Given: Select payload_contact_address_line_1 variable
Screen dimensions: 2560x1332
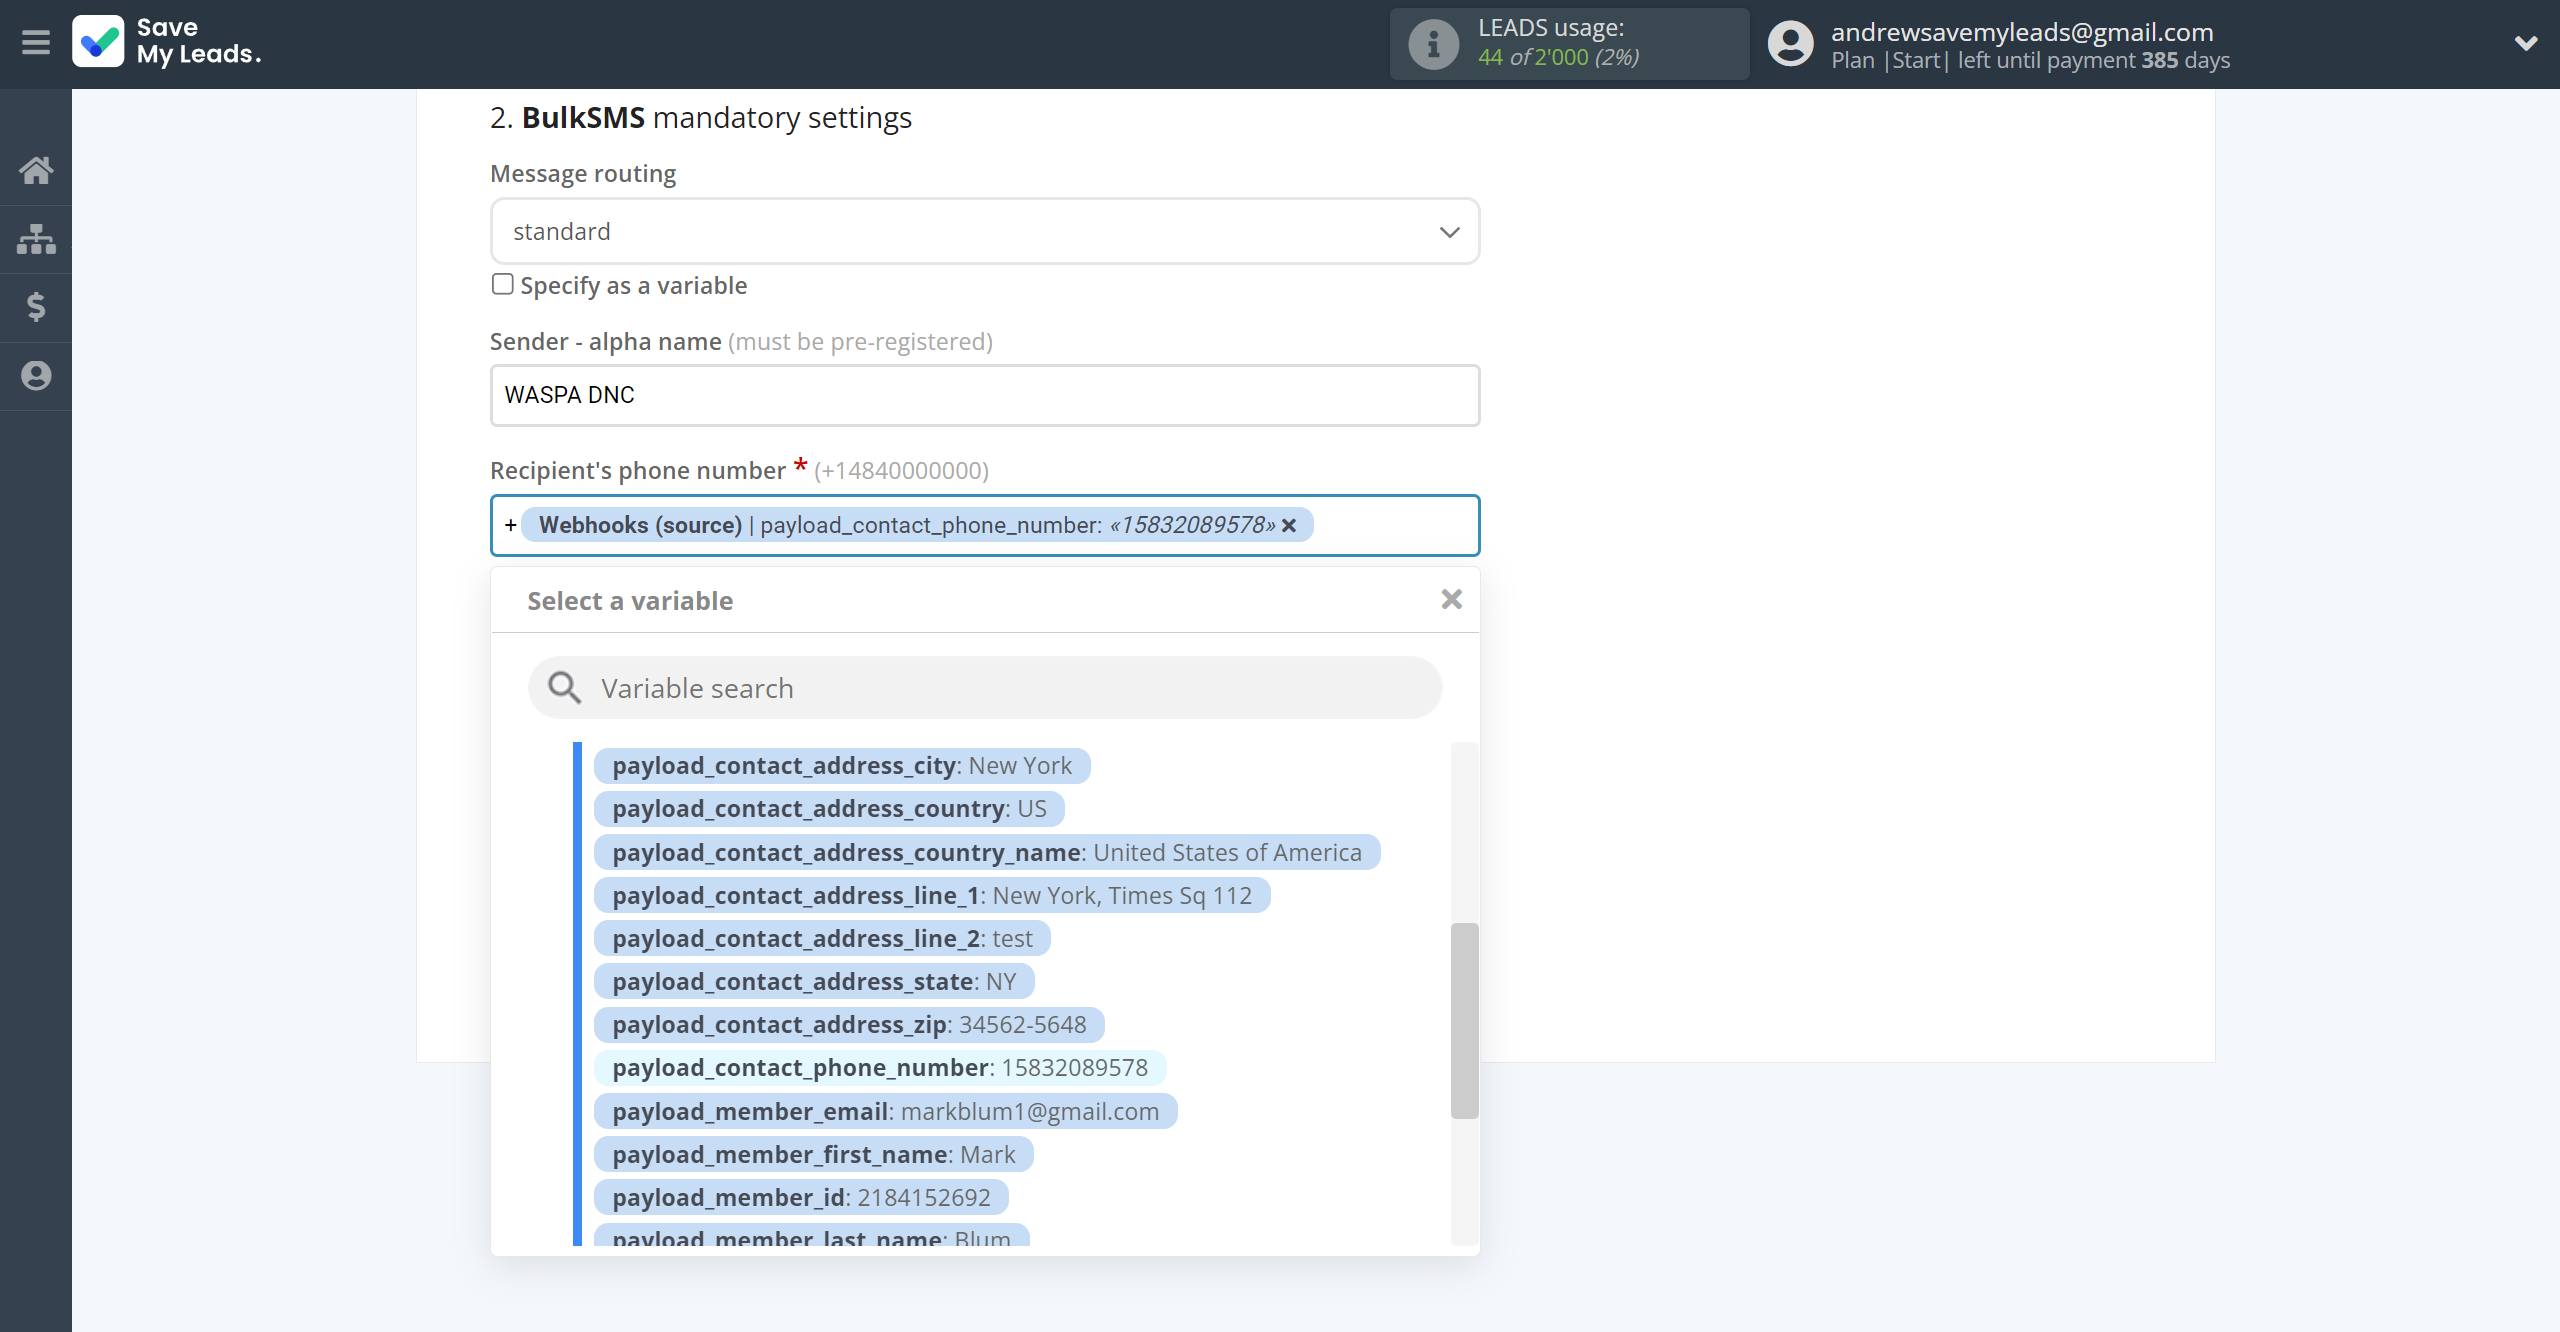Looking at the screenshot, I should coord(932,896).
